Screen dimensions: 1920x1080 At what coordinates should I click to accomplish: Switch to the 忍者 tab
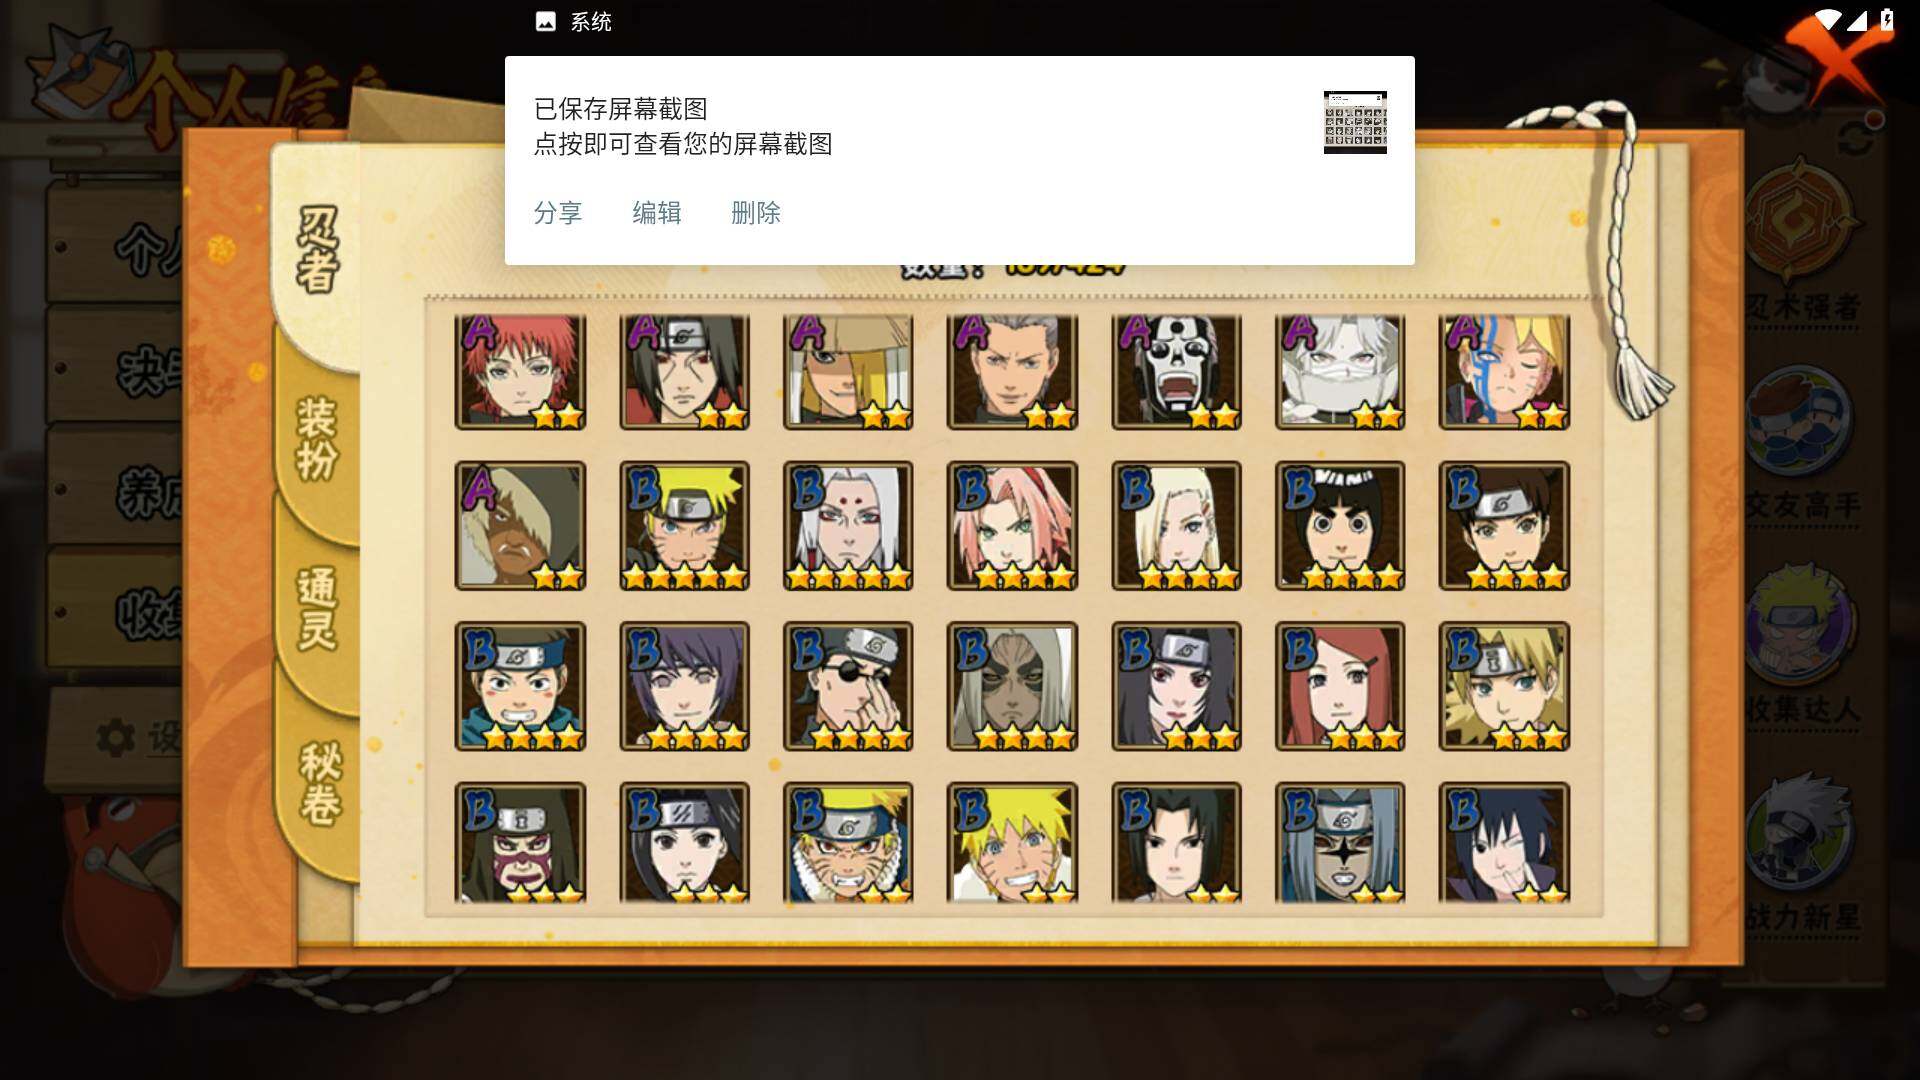[x=318, y=250]
